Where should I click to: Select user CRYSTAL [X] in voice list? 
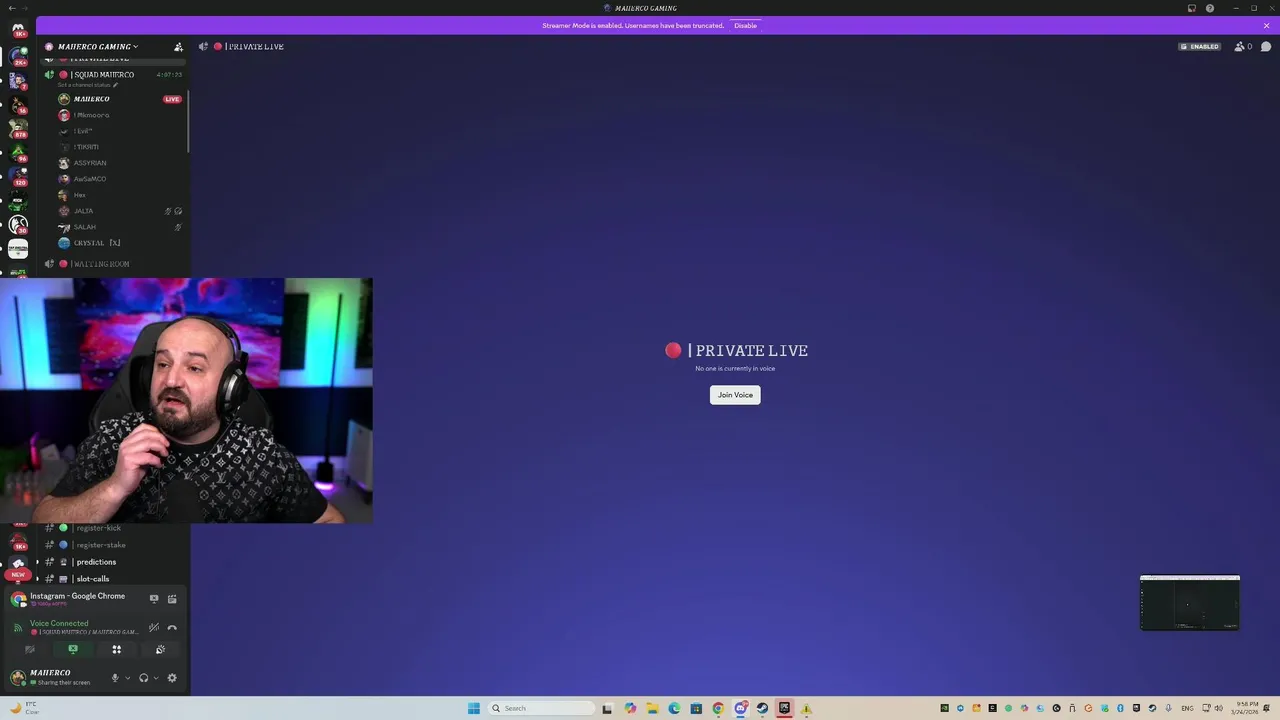[120, 243]
